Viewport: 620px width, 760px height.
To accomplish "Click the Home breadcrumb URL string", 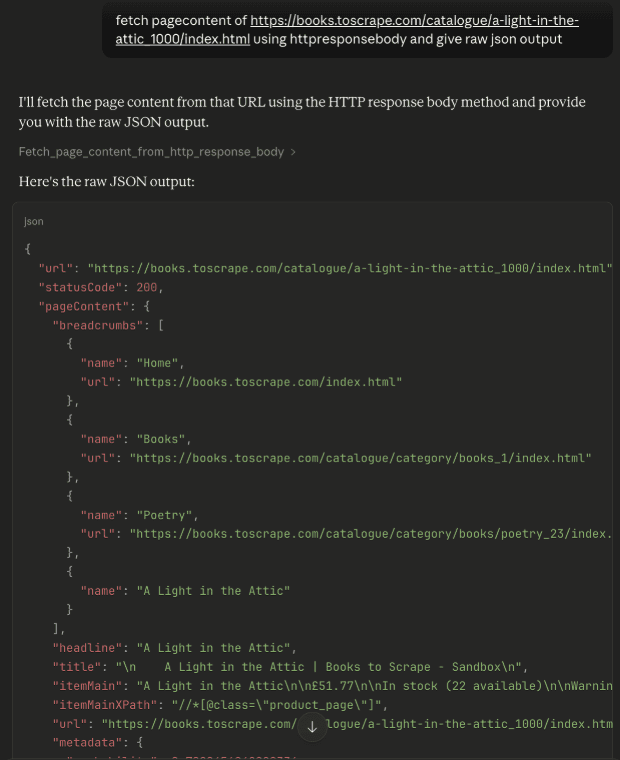I will [x=265, y=382].
